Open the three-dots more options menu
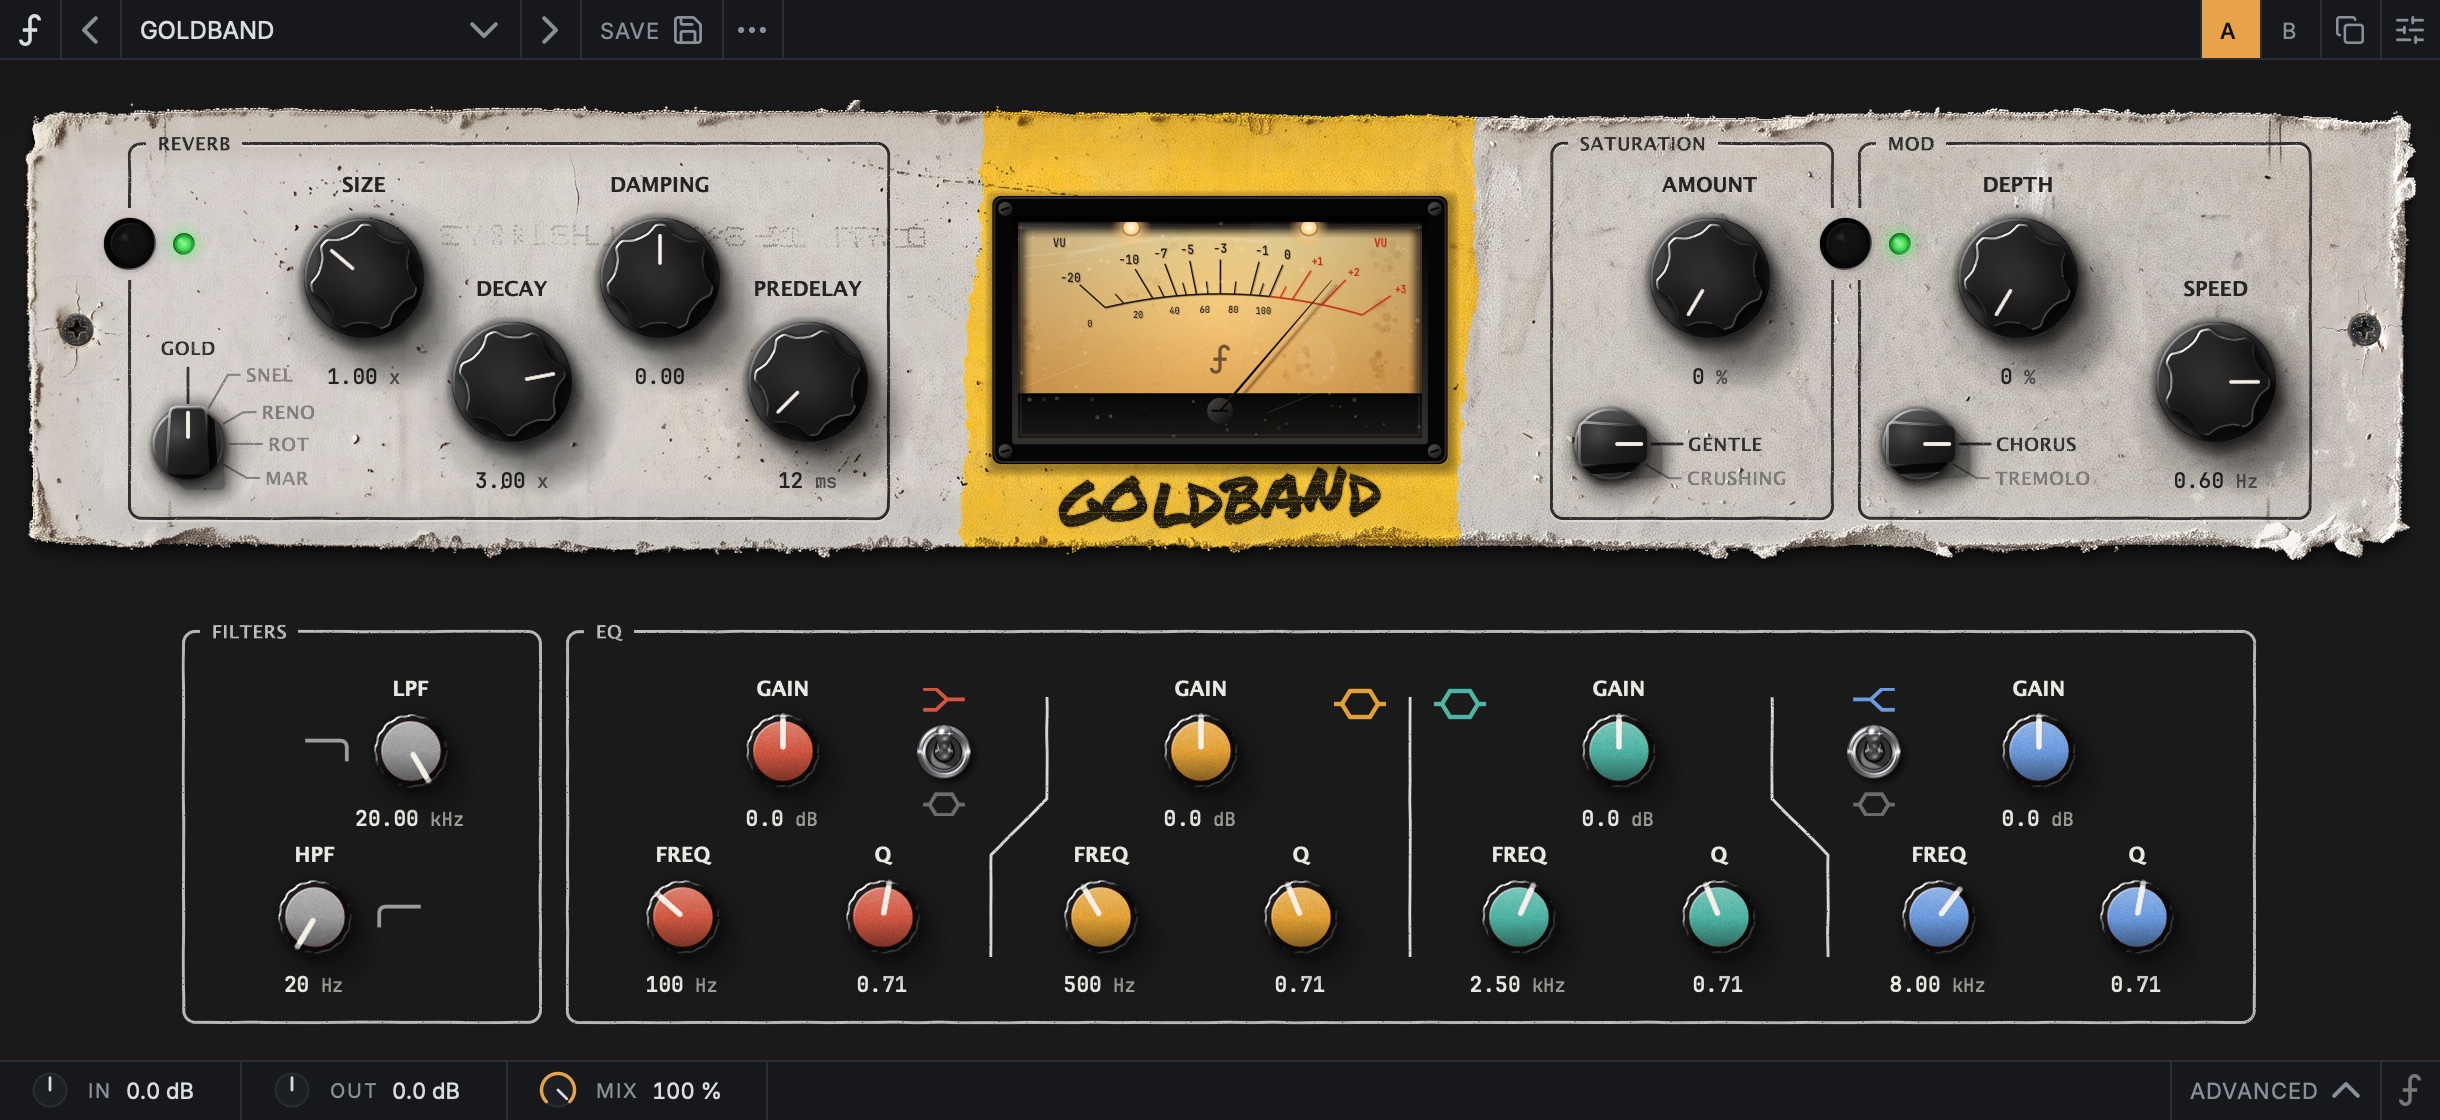 (x=752, y=30)
